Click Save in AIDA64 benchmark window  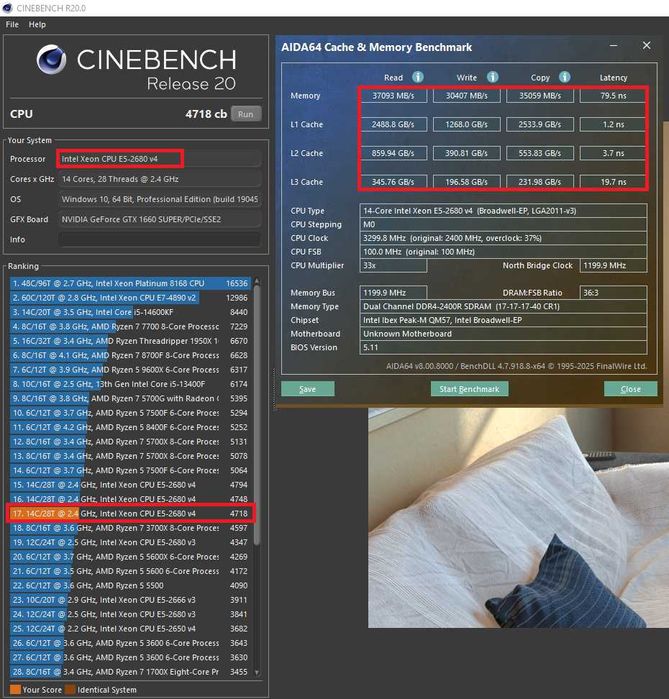[x=308, y=389]
